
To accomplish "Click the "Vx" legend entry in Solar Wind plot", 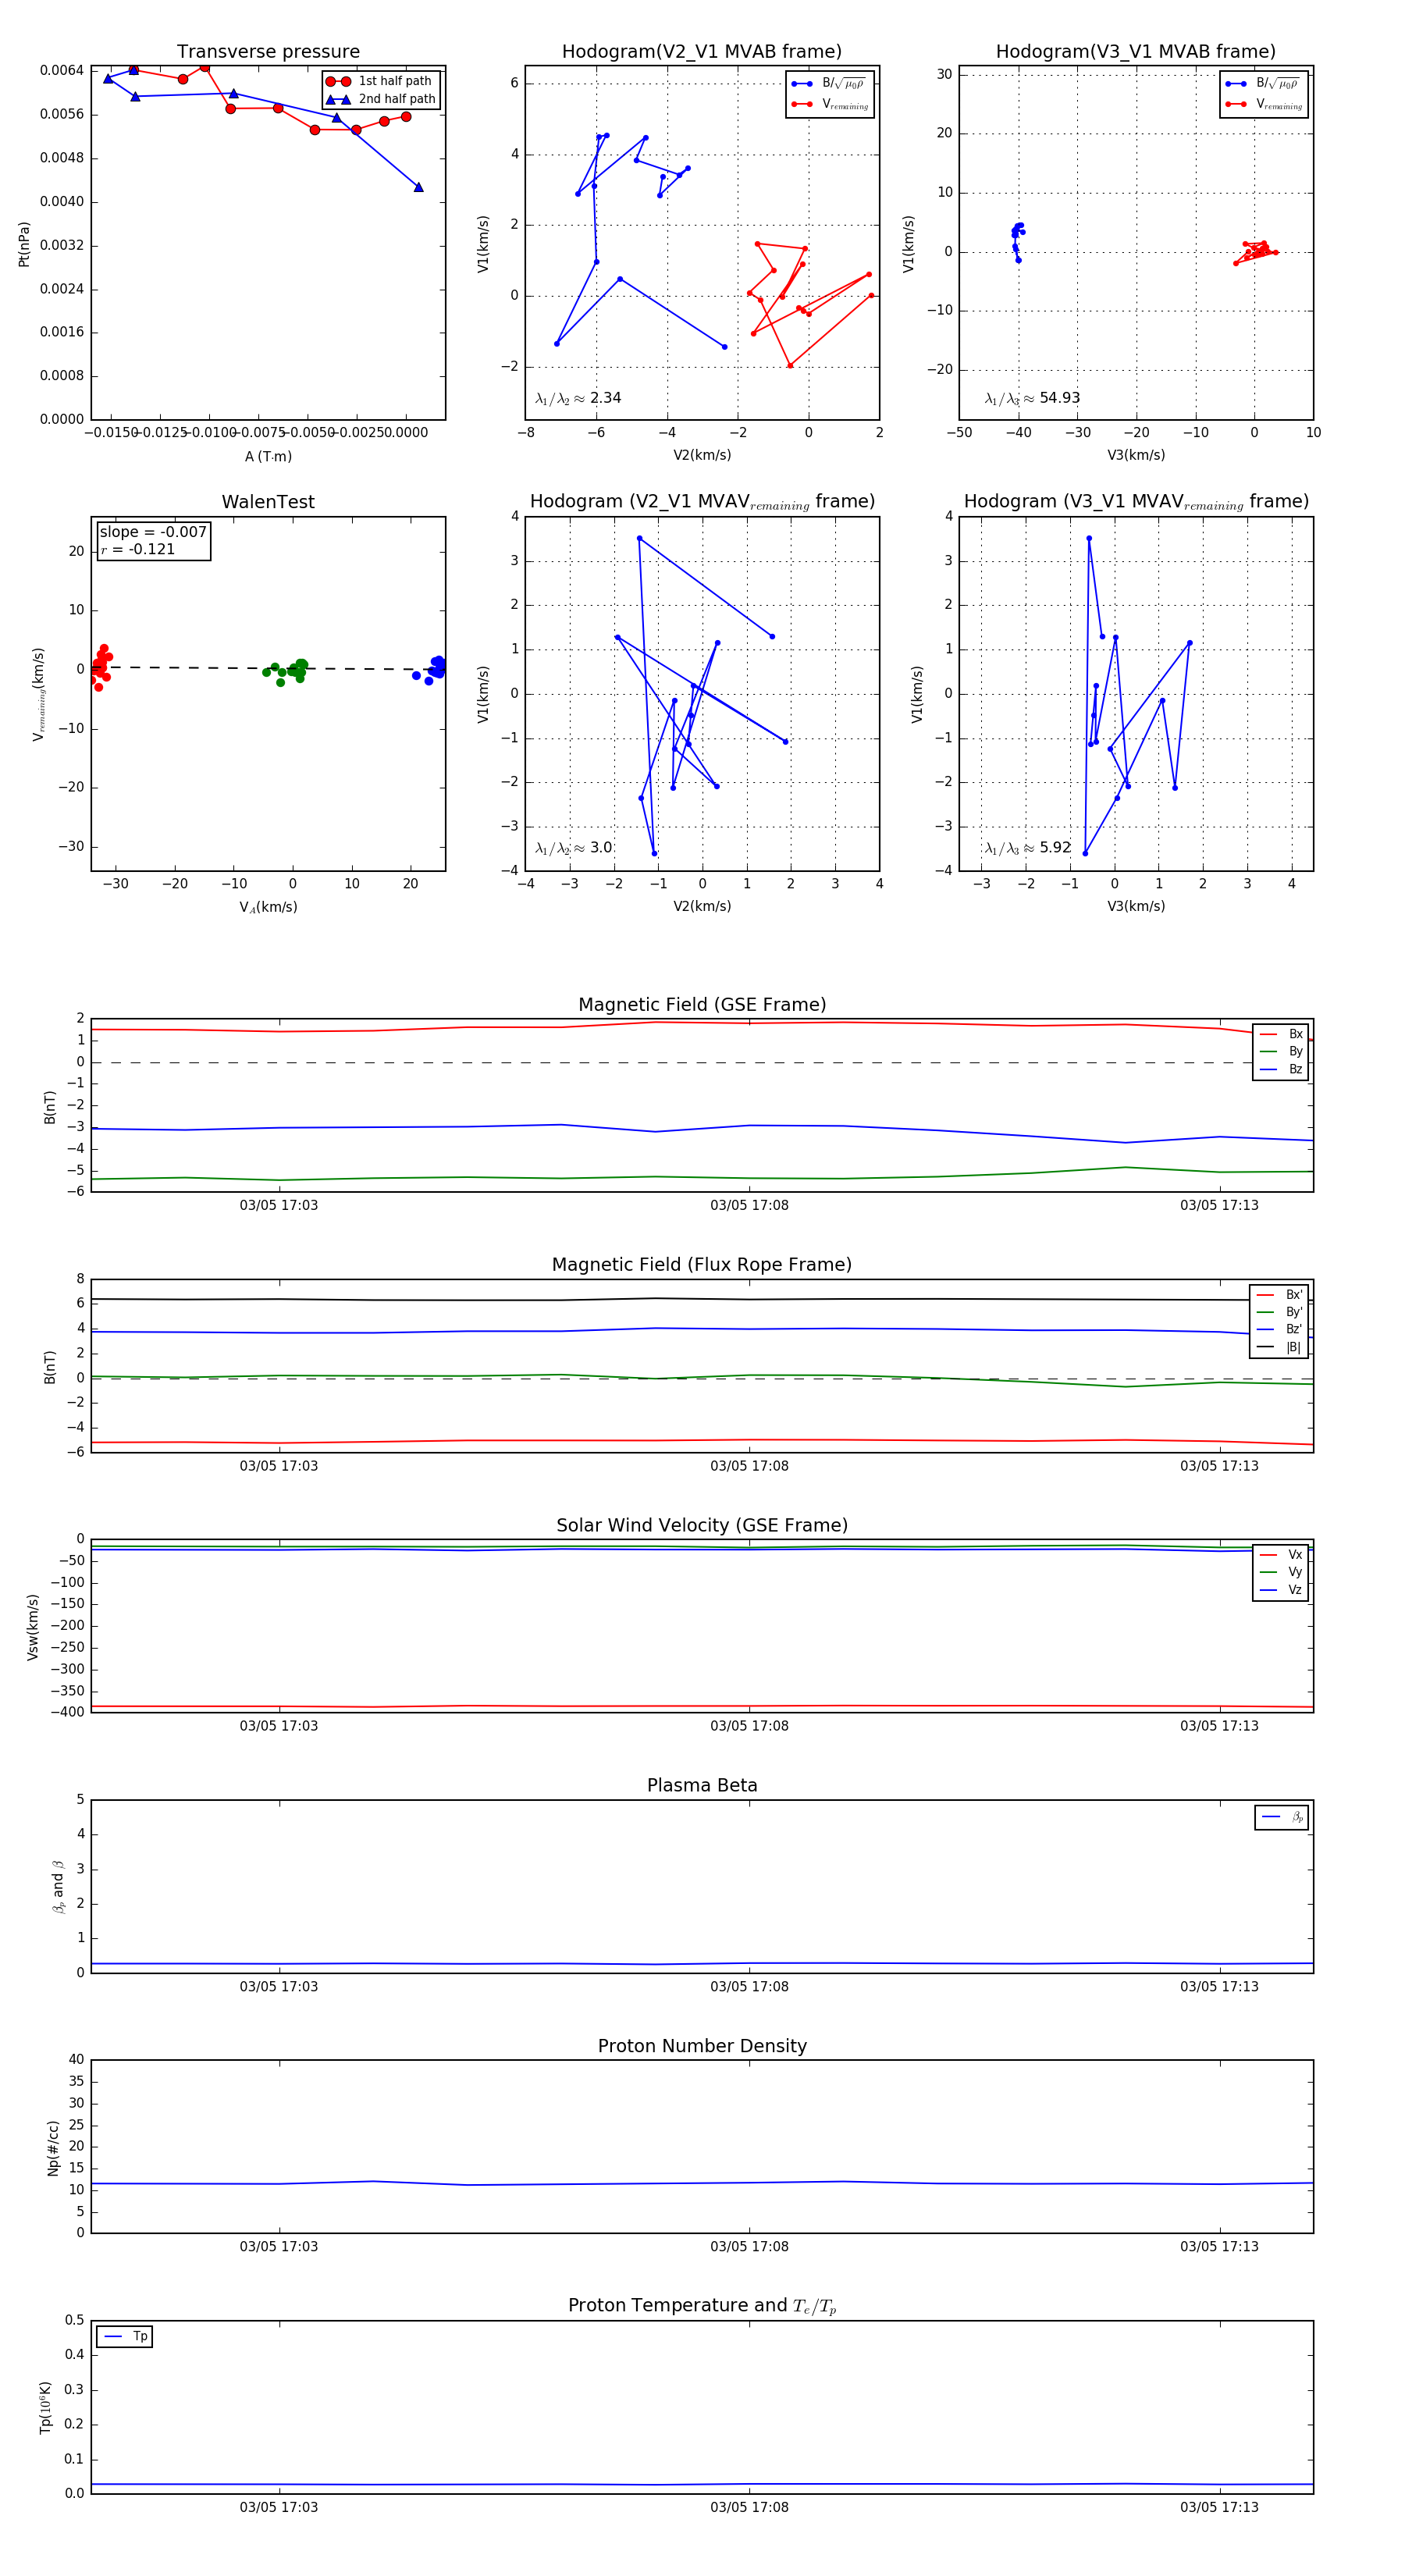I will [1282, 1554].
